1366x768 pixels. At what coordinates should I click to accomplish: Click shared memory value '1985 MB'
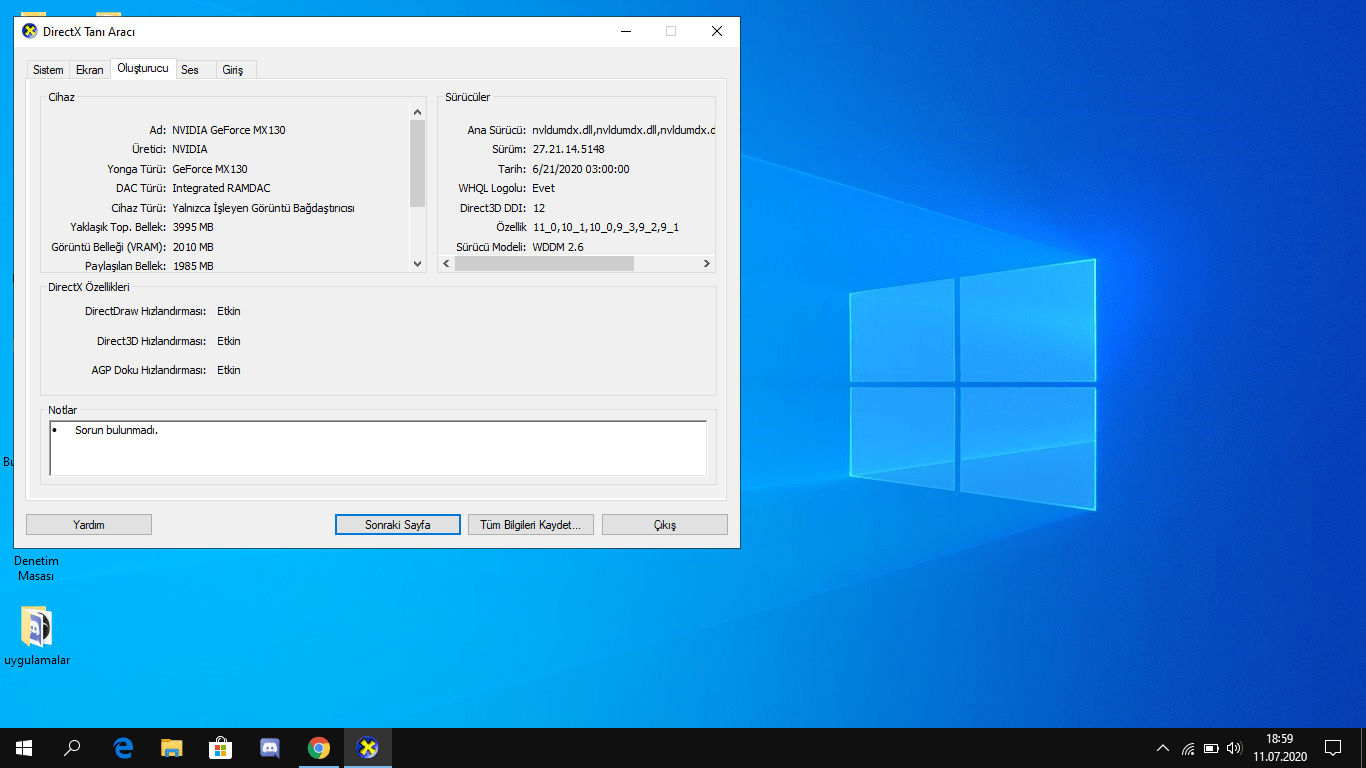pos(193,266)
